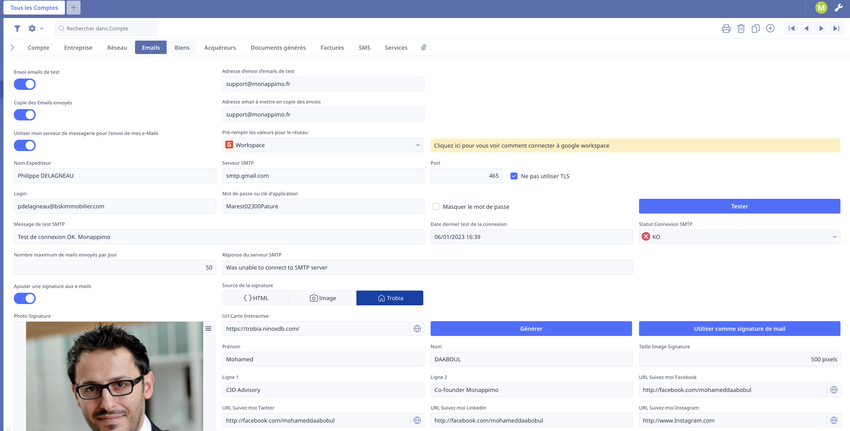The width and height of the screenshot is (850, 431).
Task: Click the Tester button
Action: tap(739, 206)
